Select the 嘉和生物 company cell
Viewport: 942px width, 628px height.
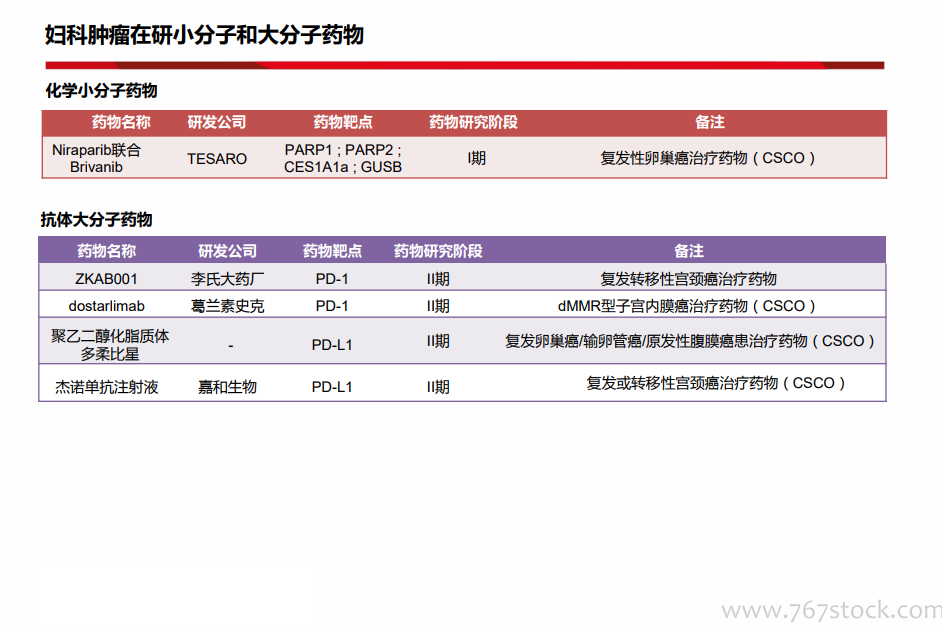[x=228, y=387]
